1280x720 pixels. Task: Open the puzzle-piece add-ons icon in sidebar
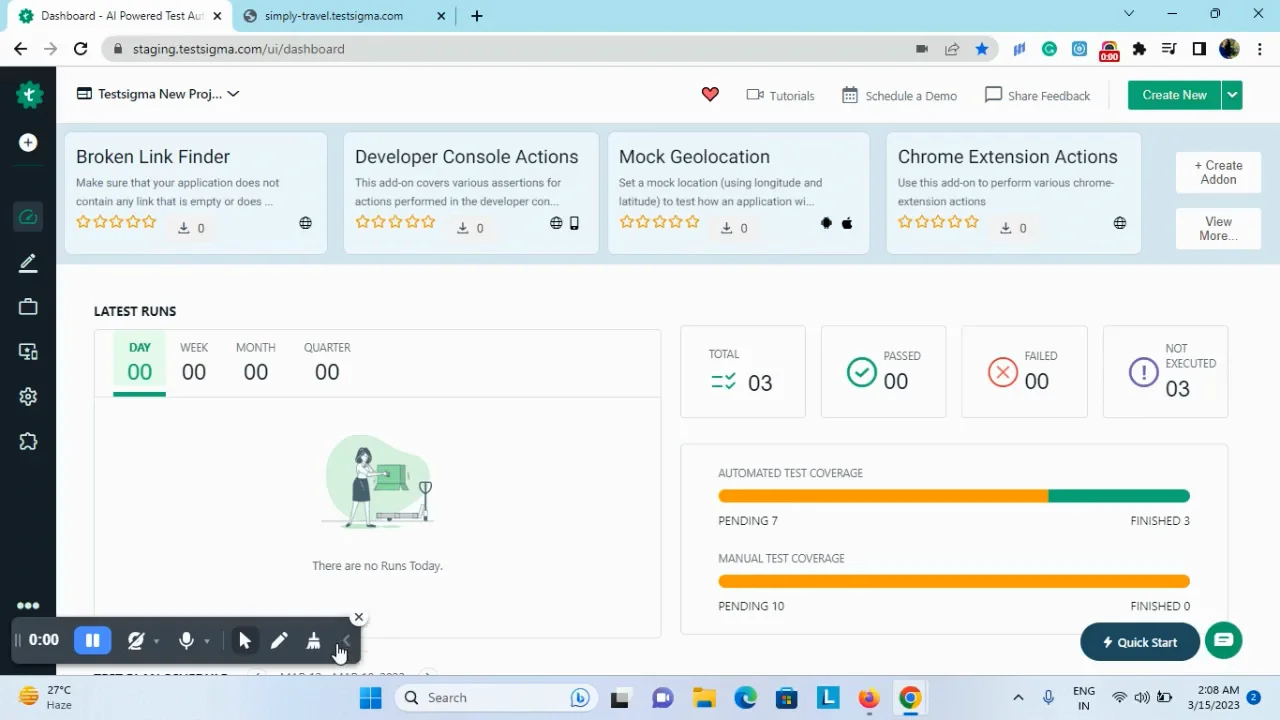[28, 441]
